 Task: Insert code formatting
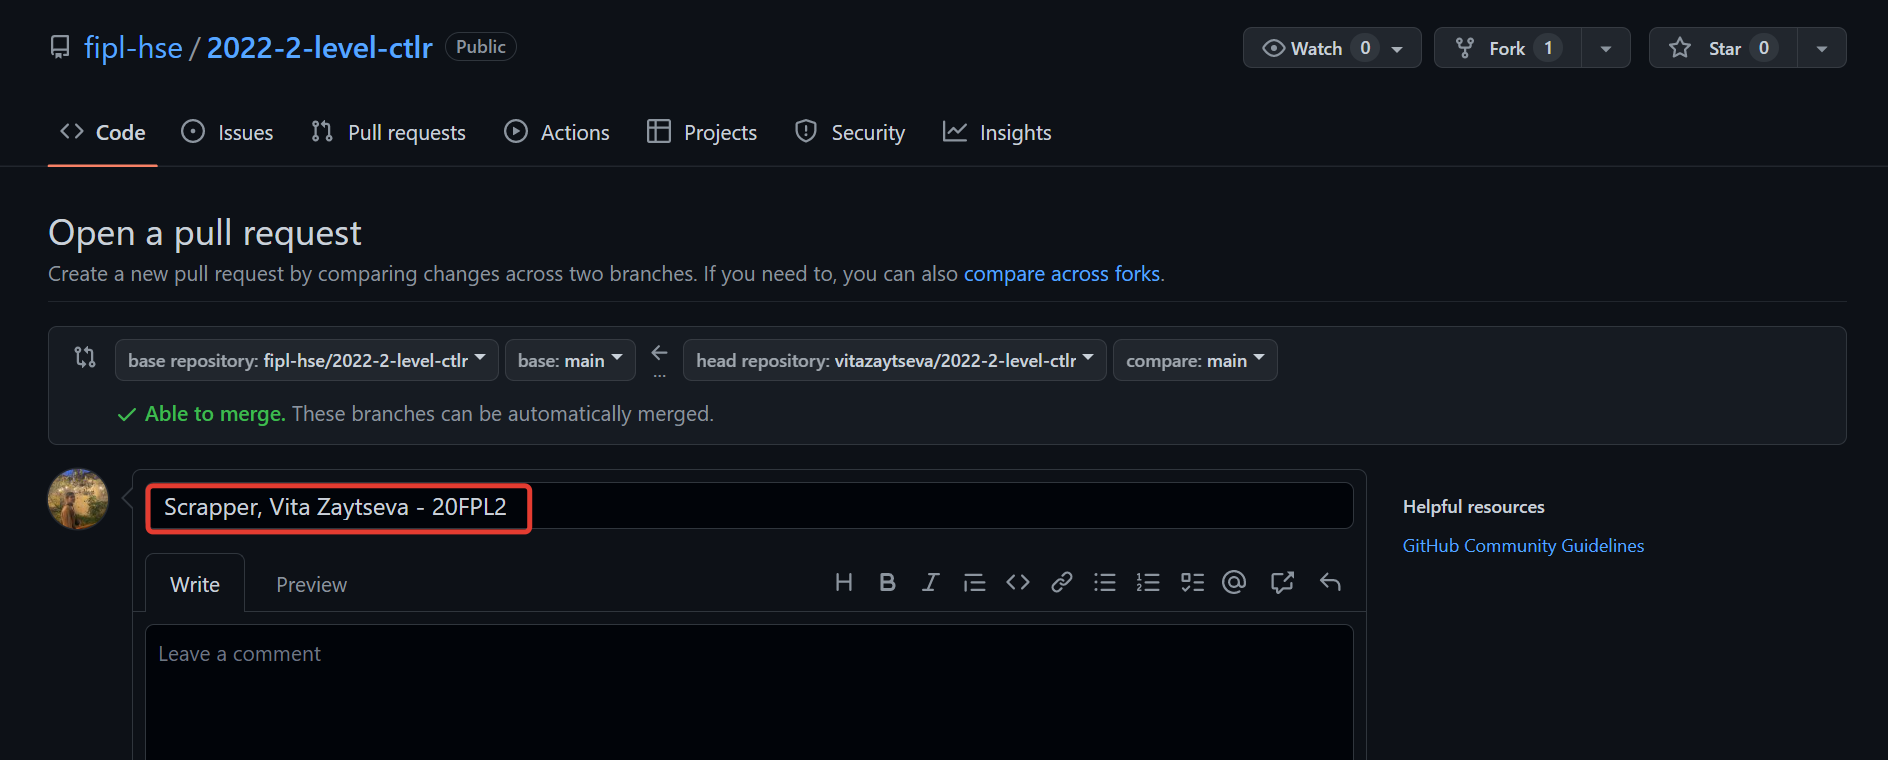1018,582
